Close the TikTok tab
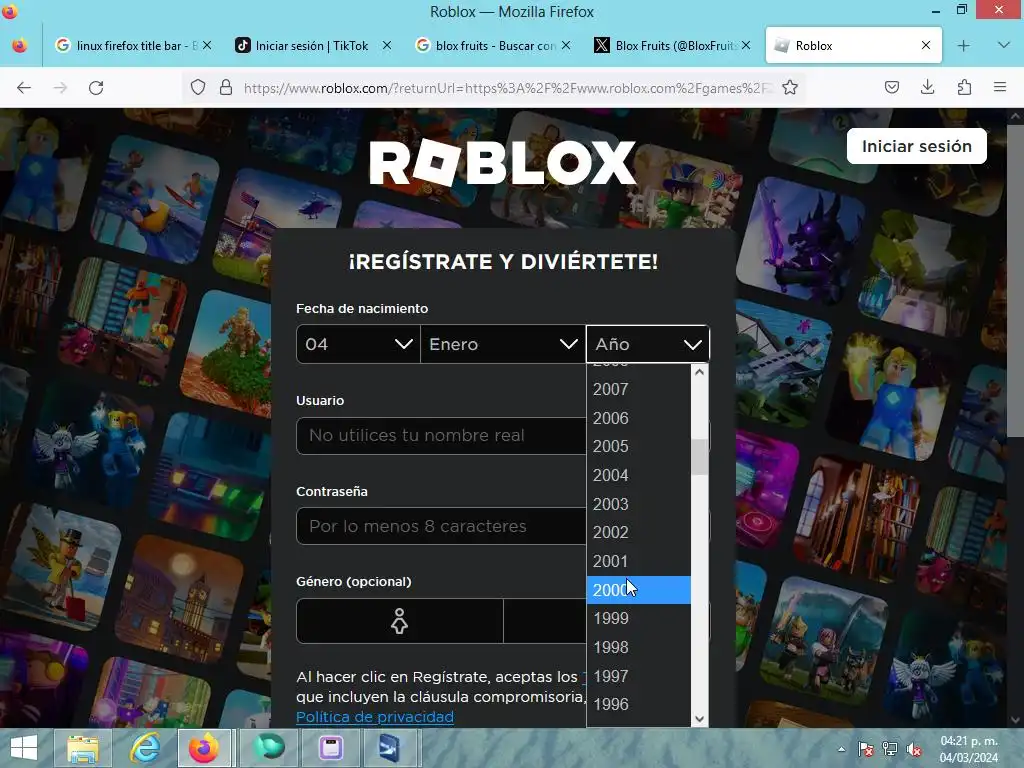Viewport: 1024px width, 768px height. [387, 46]
